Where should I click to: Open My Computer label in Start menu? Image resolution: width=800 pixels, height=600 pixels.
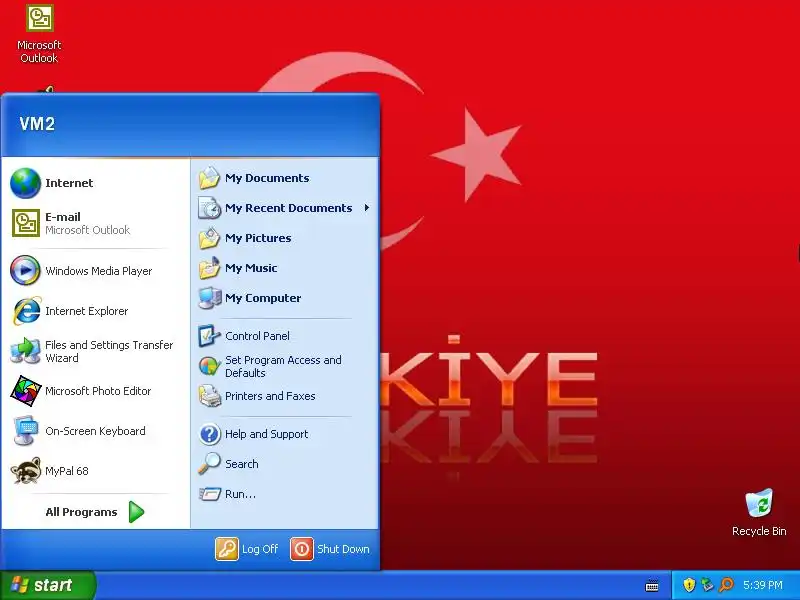pos(263,298)
